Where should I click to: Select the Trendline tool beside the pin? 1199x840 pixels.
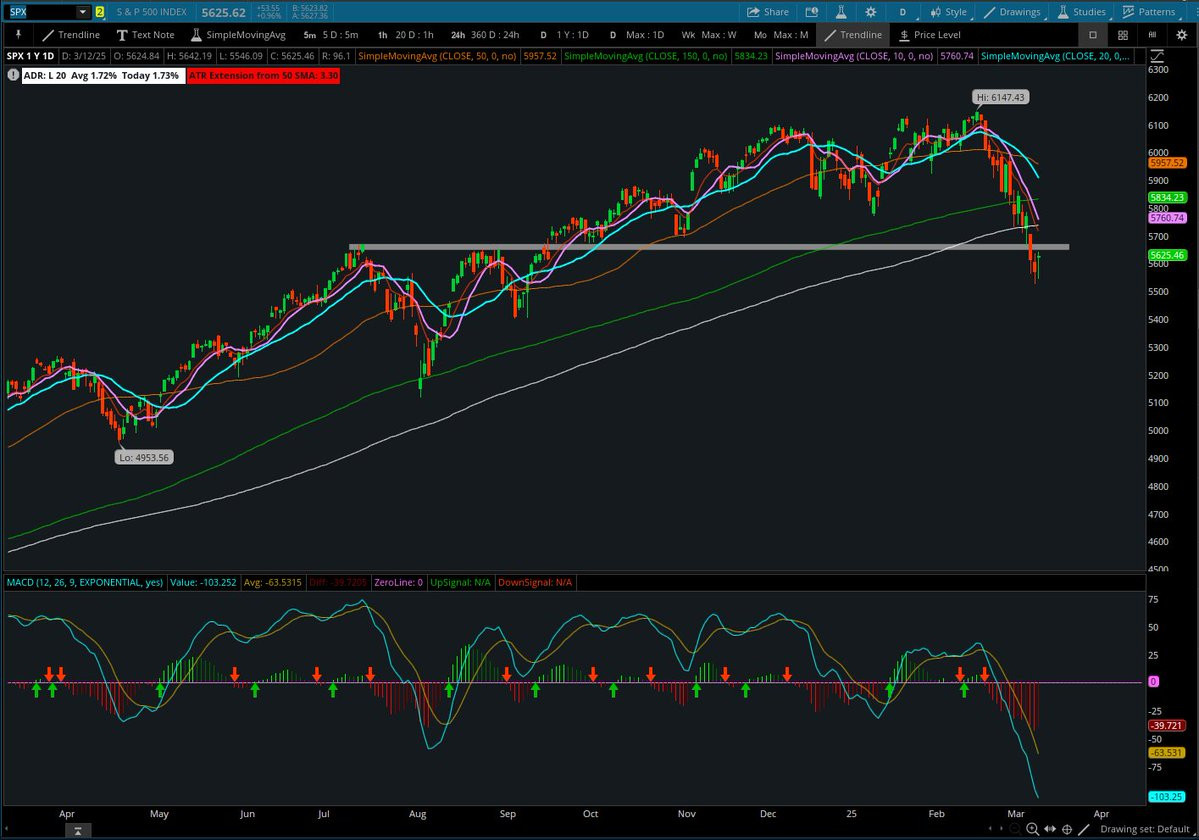click(x=71, y=34)
